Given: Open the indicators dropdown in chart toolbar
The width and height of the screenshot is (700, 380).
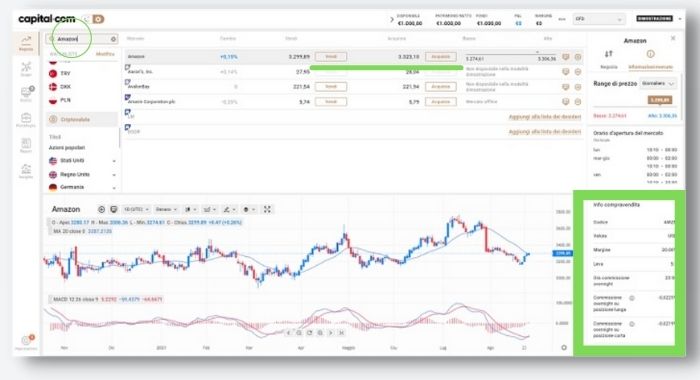Looking at the screenshot, I should click(x=210, y=209).
